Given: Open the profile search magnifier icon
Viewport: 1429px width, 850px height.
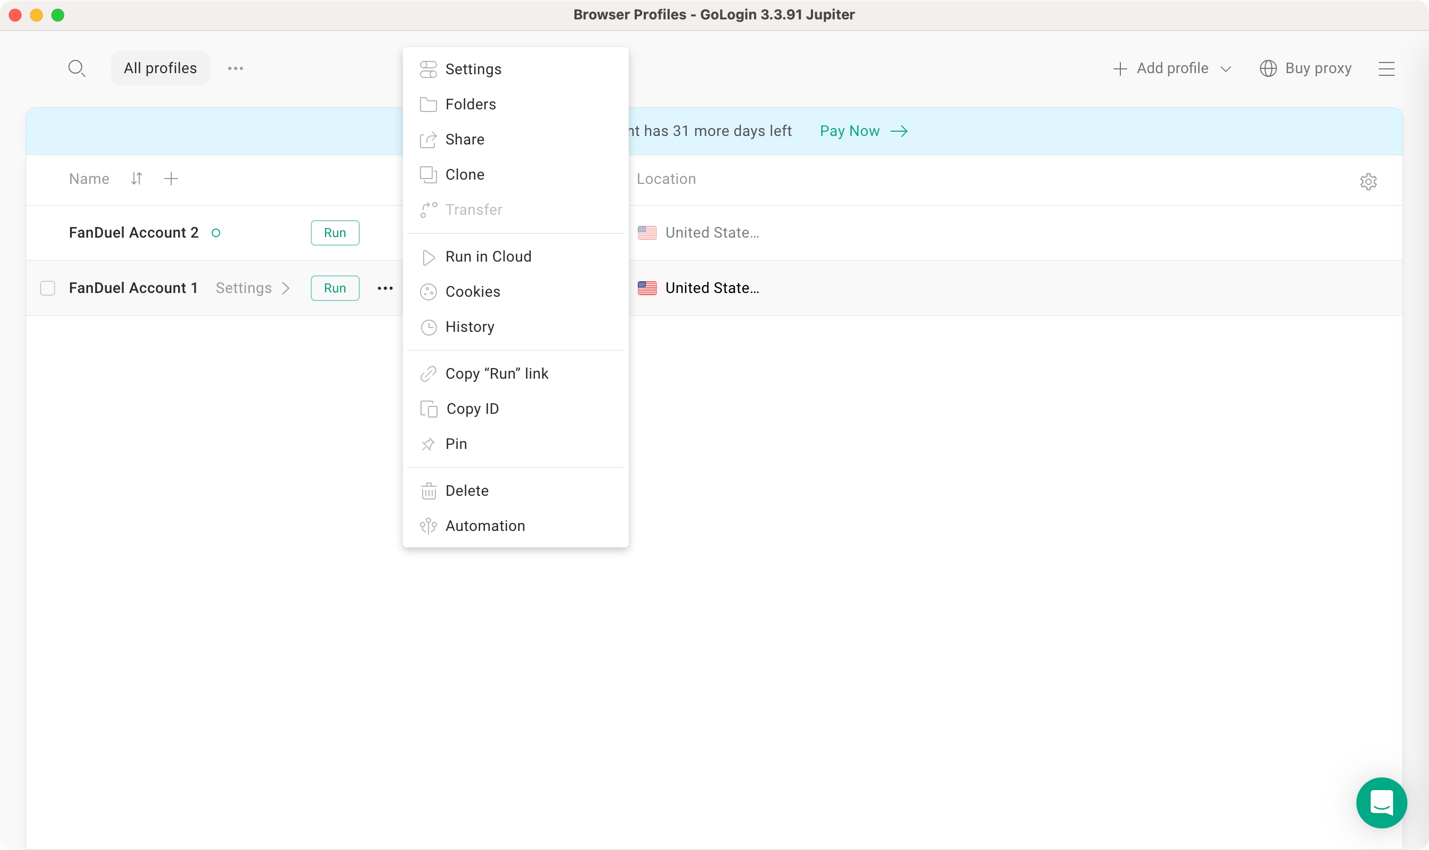Looking at the screenshot, I should pyautogui.click(x=77, y=68).
